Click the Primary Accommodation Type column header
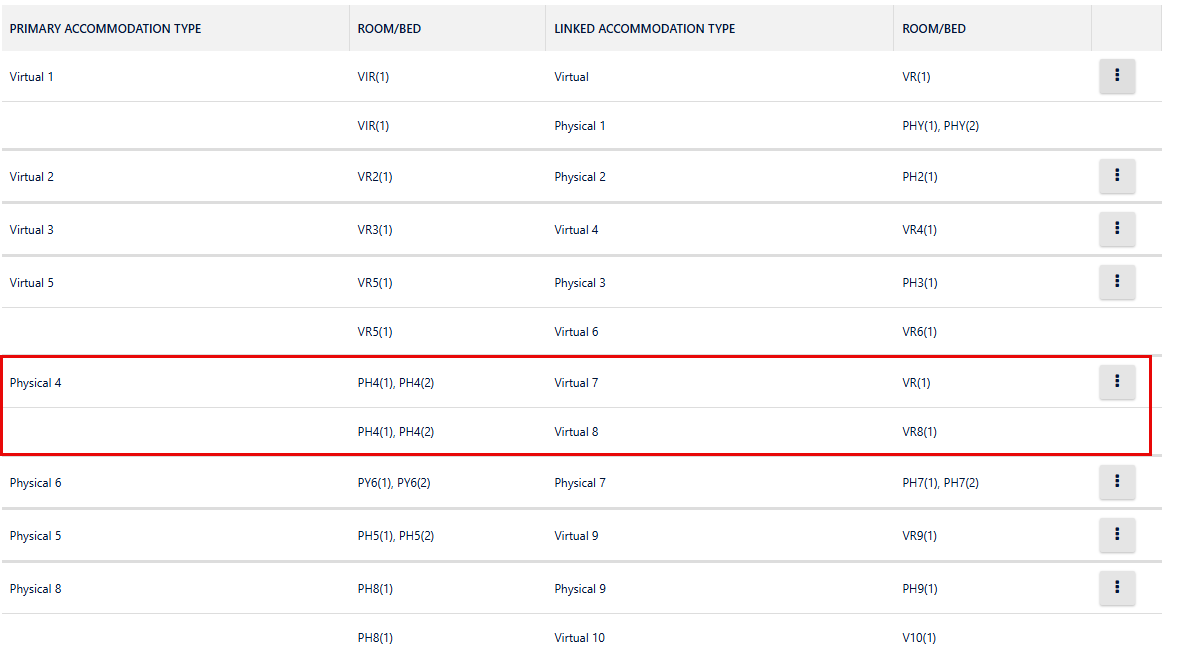Image resolution: width=1177 pixels, height=657 pixels. [105, 29]
